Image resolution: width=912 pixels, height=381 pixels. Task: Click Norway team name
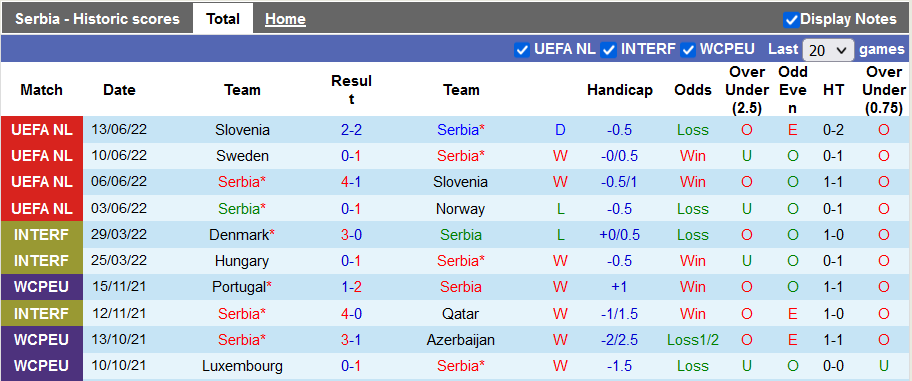[x=461, y=209]
